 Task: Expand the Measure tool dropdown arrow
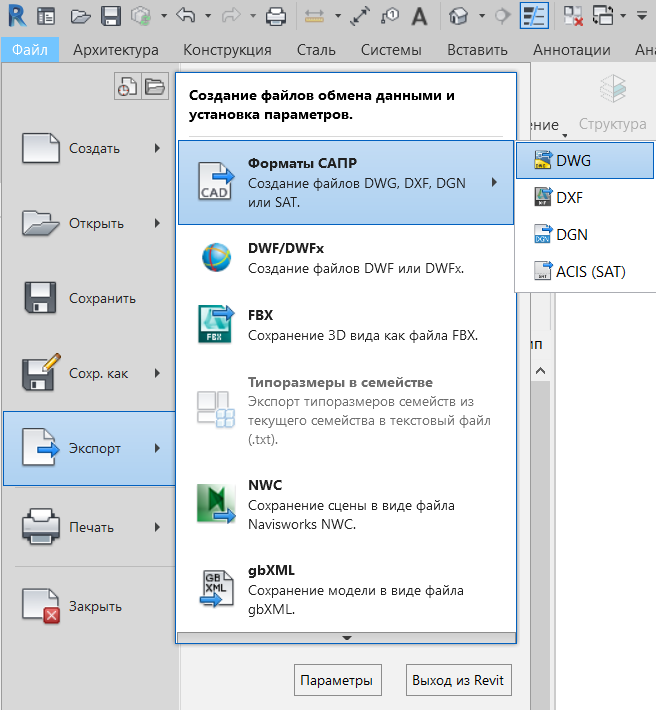338,16
